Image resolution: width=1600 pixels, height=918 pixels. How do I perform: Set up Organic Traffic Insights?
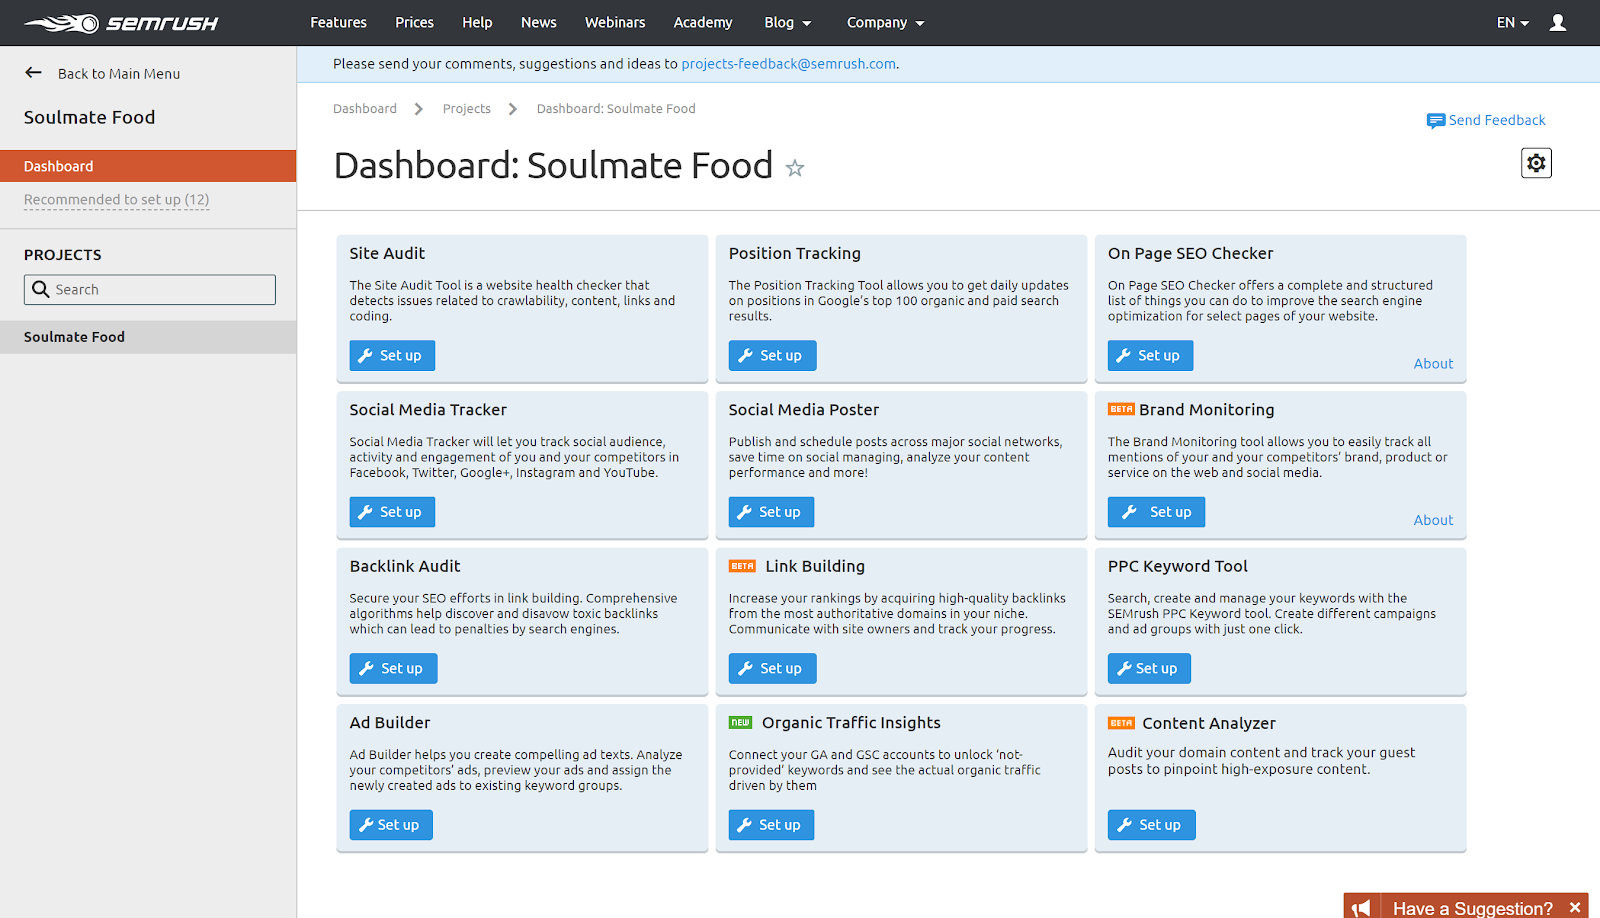[771, 825]
